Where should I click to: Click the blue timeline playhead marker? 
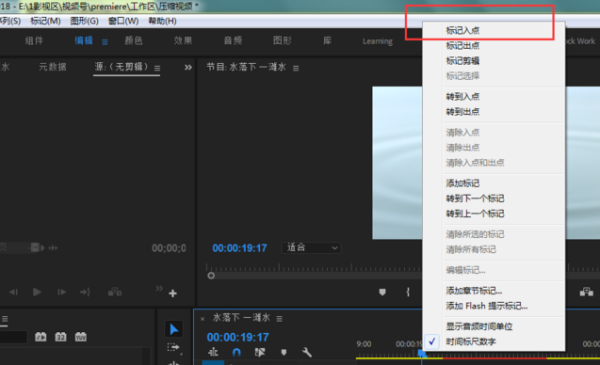[x=421, y=353]
